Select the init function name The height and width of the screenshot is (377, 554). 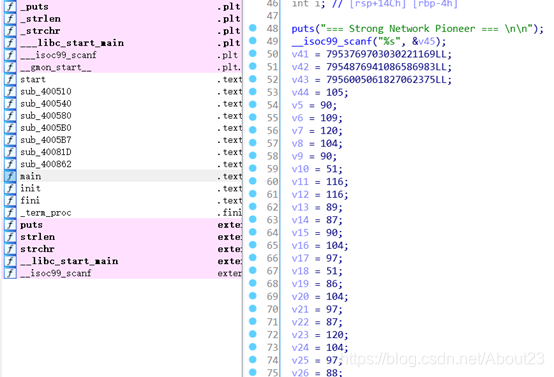tap(30, 188)
